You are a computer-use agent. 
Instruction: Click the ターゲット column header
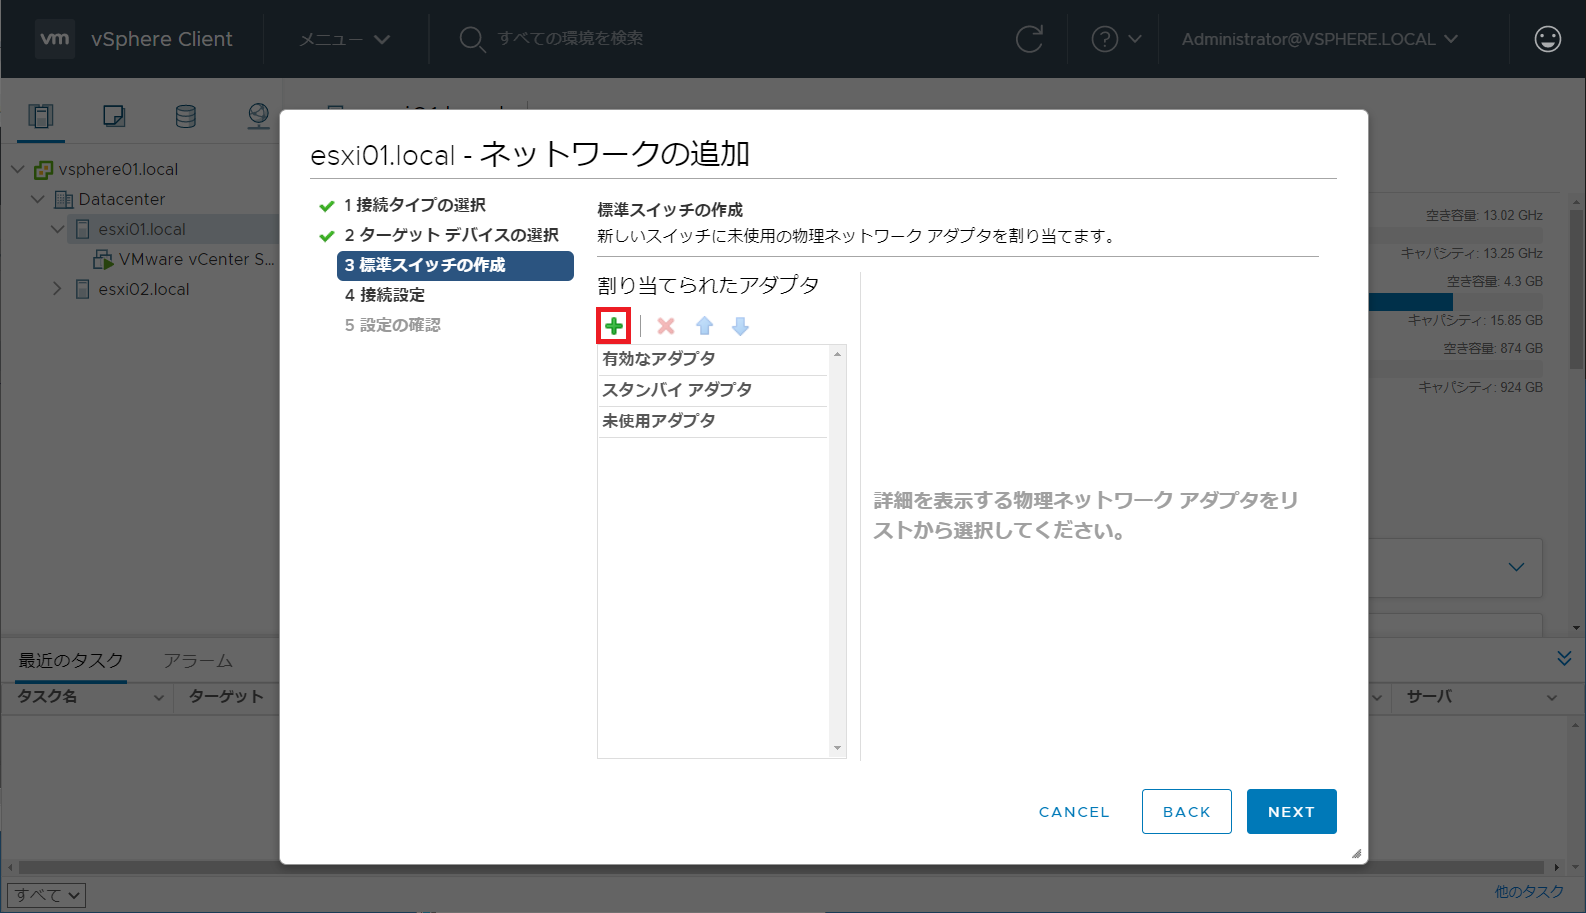[226, 697]
